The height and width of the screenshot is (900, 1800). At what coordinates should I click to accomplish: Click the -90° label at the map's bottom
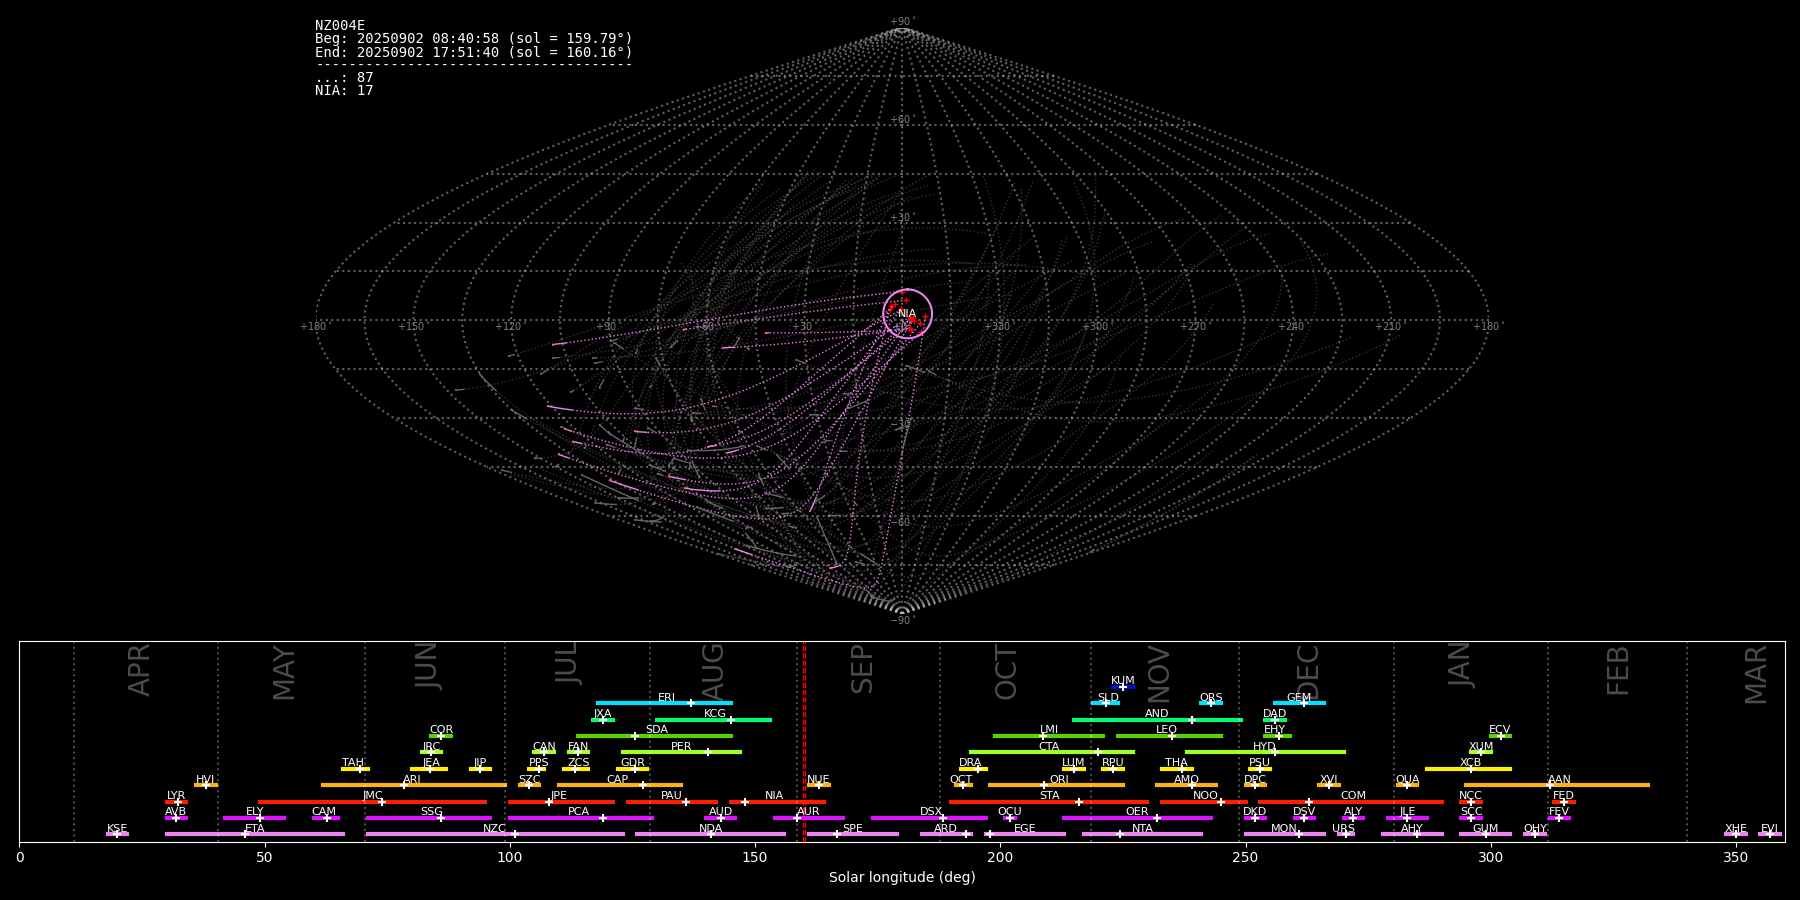point(902,621)
